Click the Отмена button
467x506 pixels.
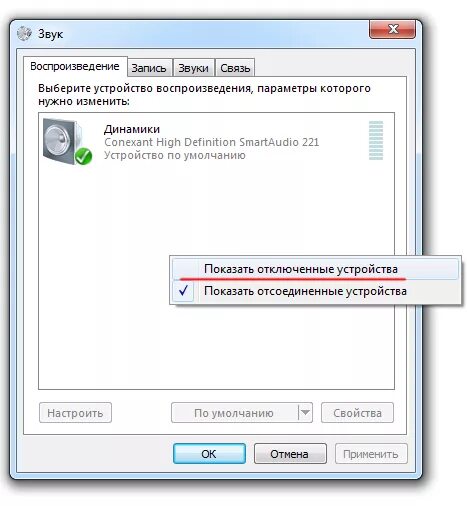[x=290, y=453]
